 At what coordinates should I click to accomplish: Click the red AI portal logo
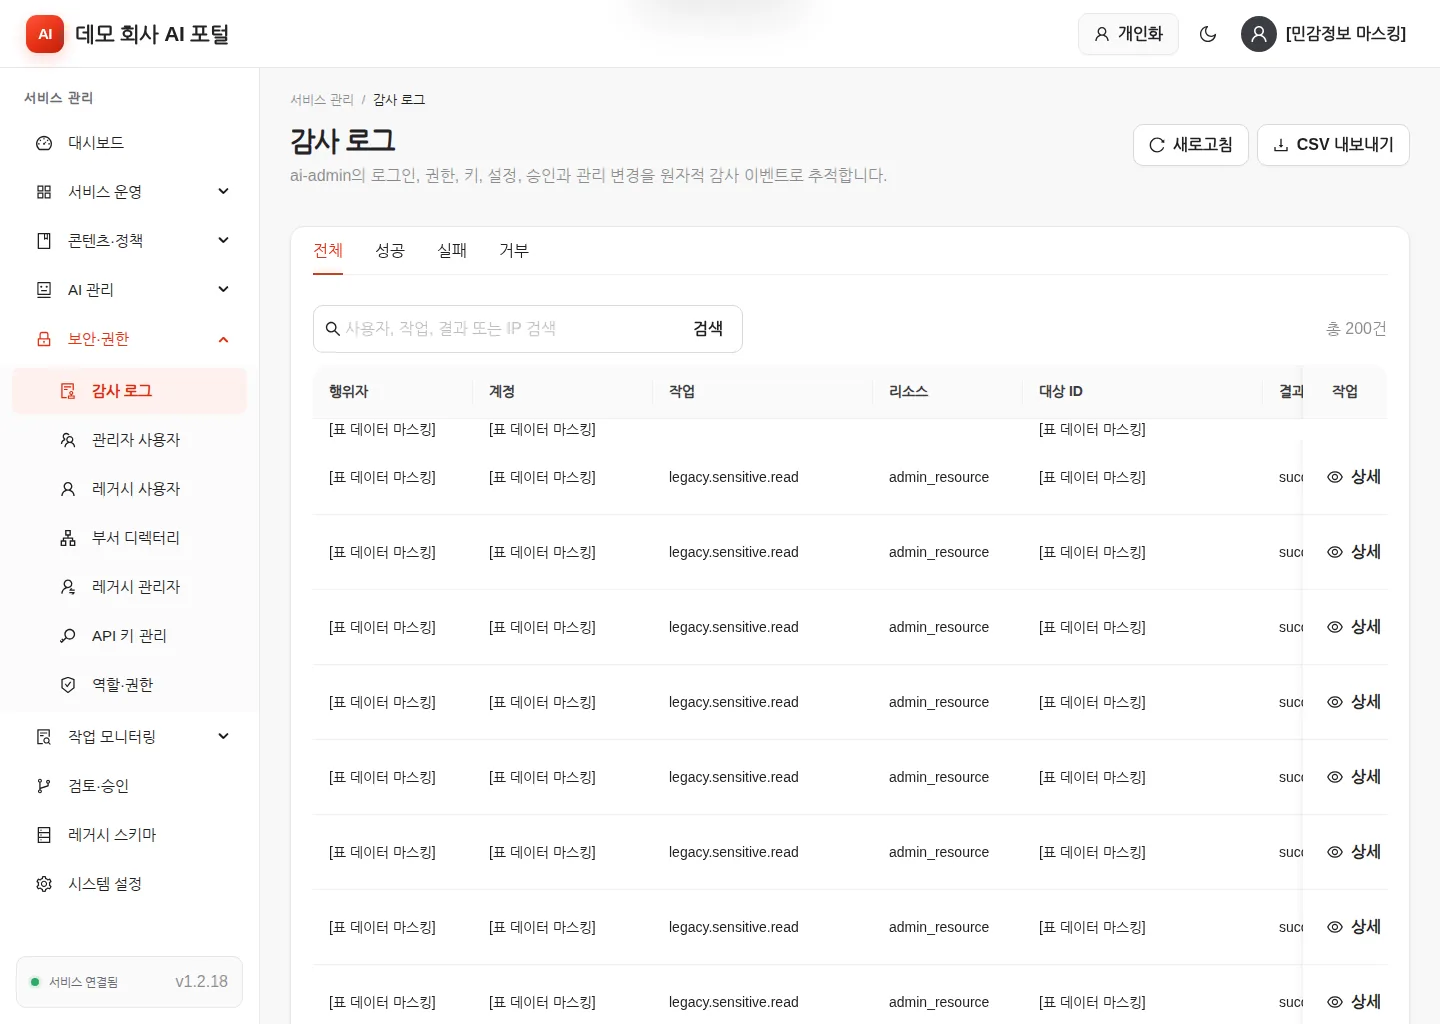click(x=45, y=34)
